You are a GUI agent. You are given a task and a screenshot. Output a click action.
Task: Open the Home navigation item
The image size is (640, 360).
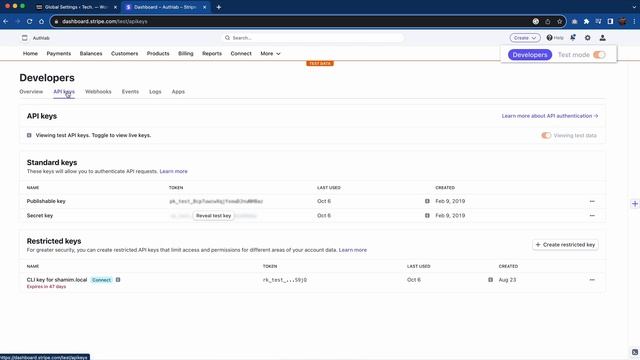coord(30,53)
